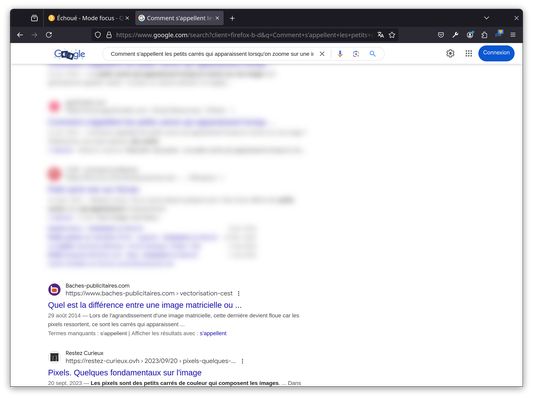Open developer tools wrench icon

[455, 35]
